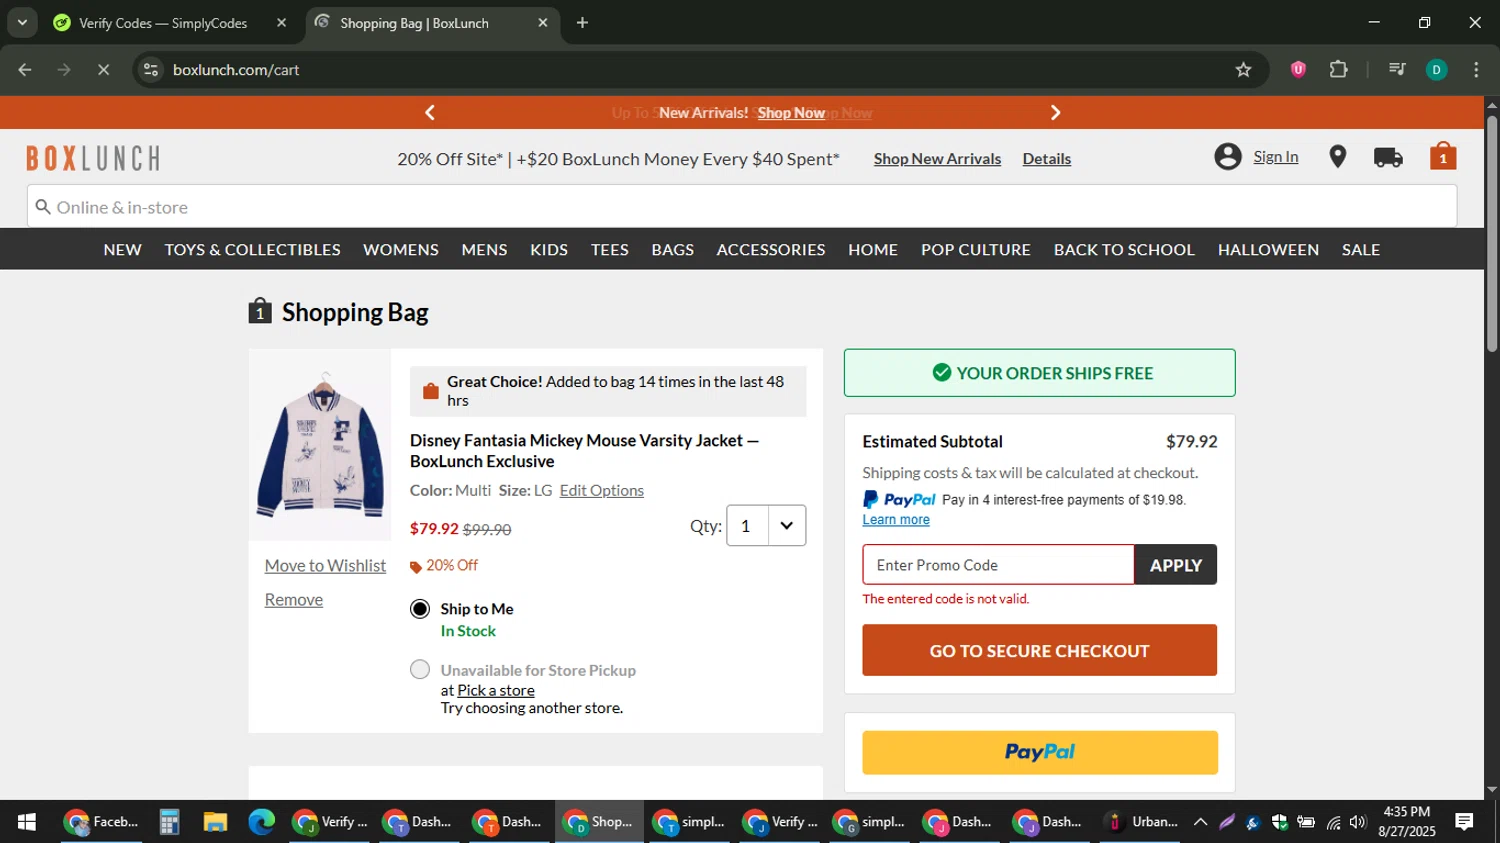This screenshot has width=1500, height=843.
Task: Show hidden icons in system tray
Action: (1200, 822)
